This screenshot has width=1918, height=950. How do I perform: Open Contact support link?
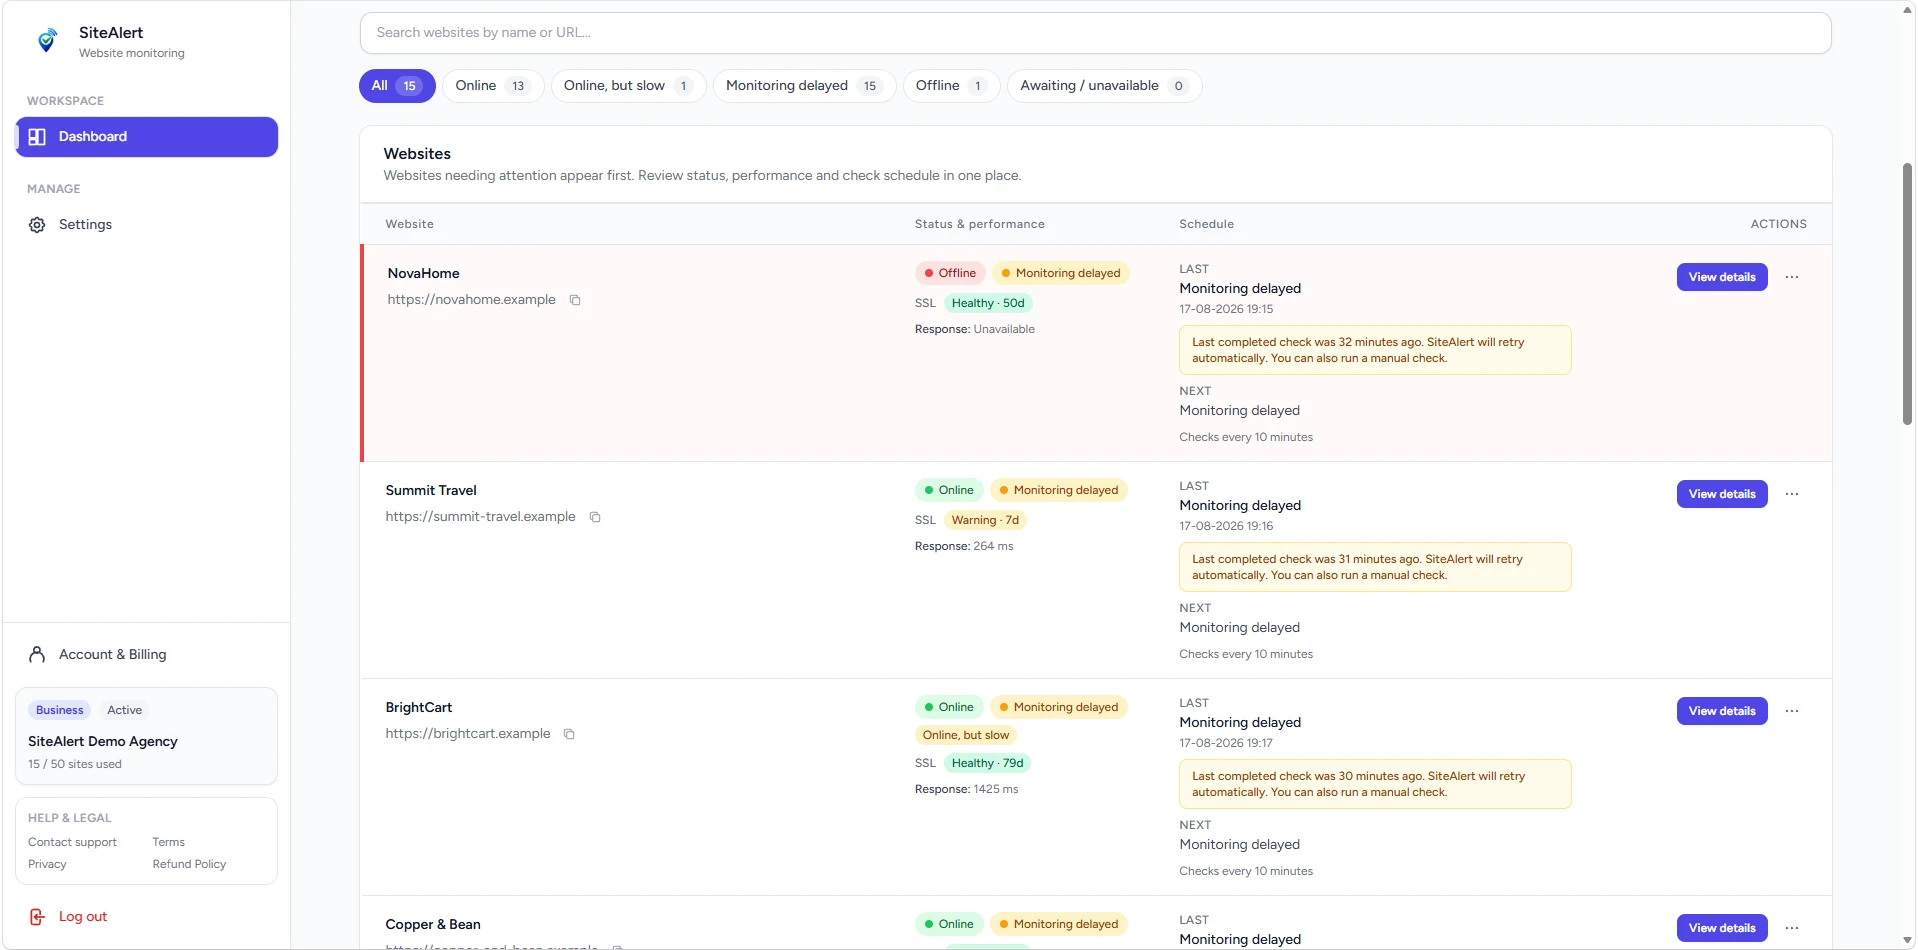[72, 843]
